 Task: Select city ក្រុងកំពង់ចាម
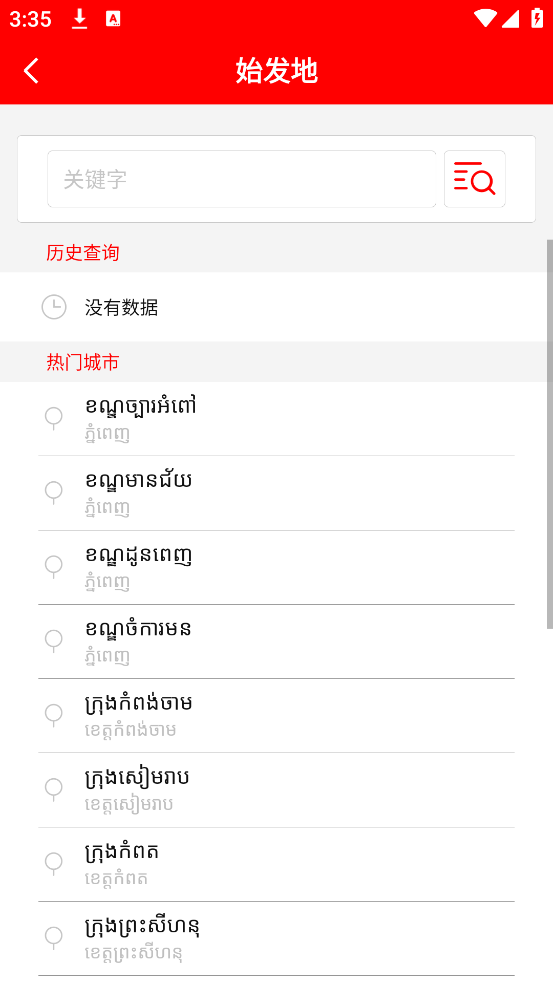[276, 715]
